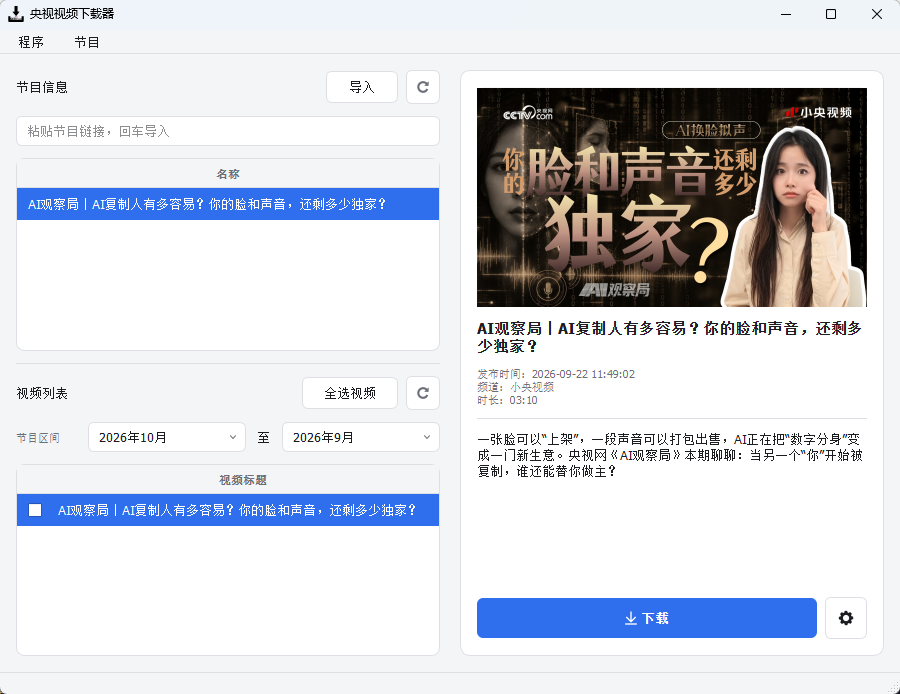Minimize the 央视视频下载器 window
Image resolution: width=900 pixels, height=694 pixels.
click(786, 14)
